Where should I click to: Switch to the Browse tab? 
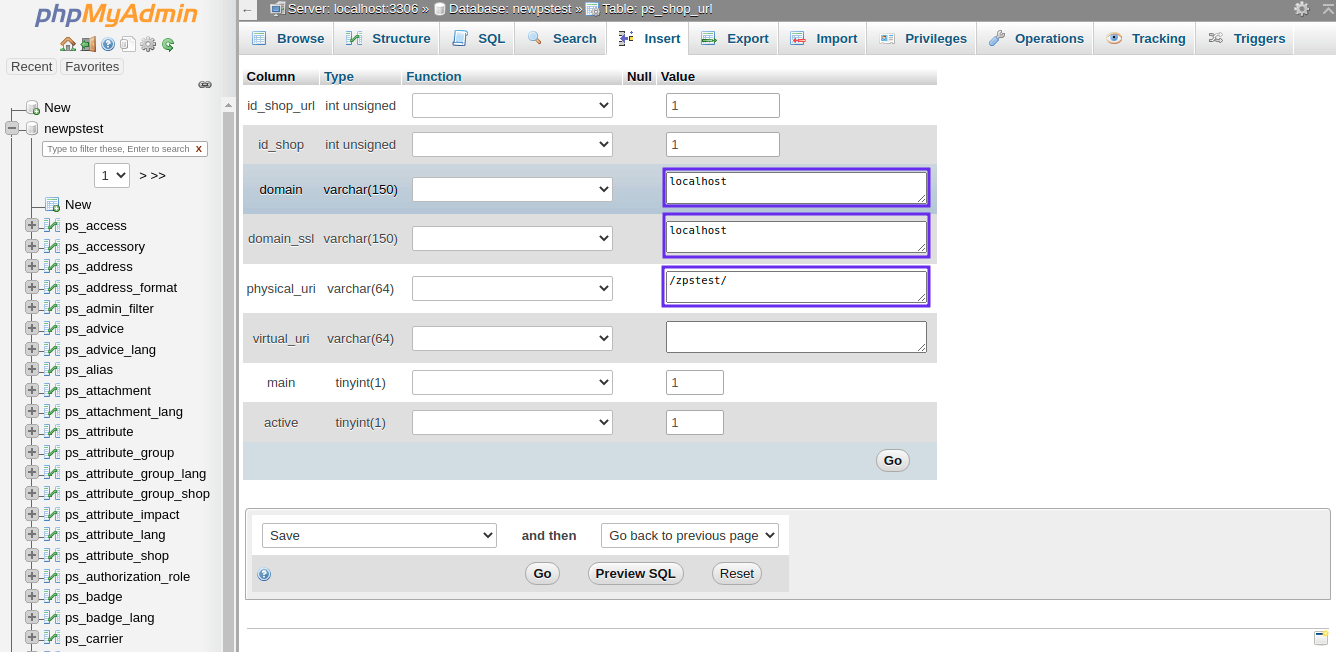click(x=287, y=38)
